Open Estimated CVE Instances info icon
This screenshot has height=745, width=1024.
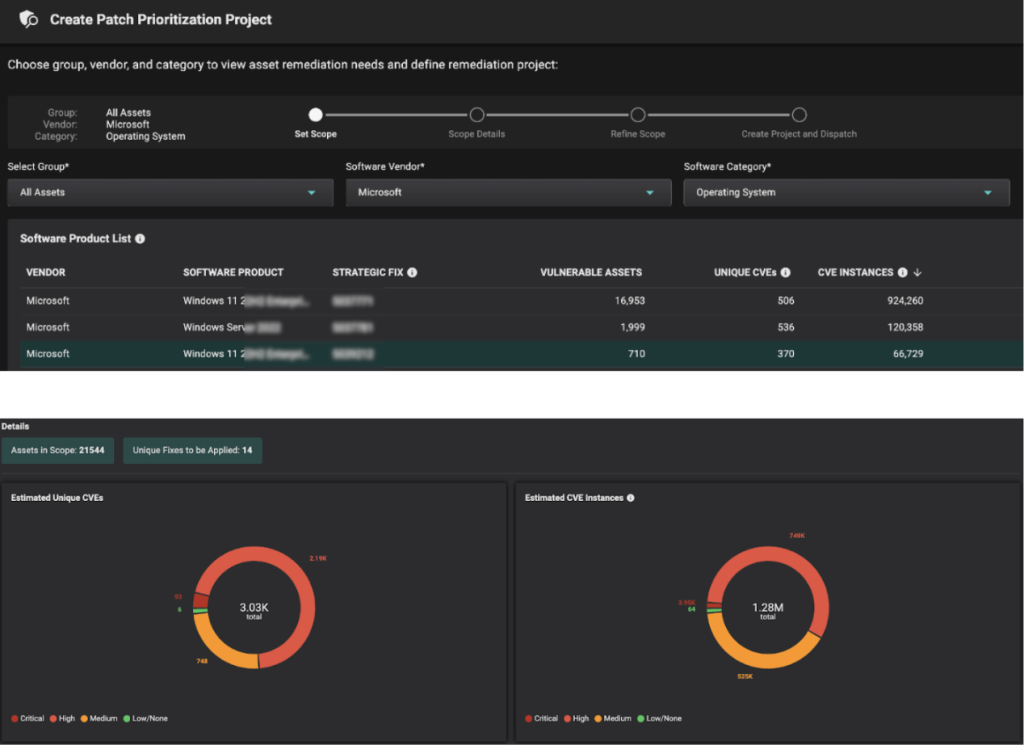click(x=631, y=498)
